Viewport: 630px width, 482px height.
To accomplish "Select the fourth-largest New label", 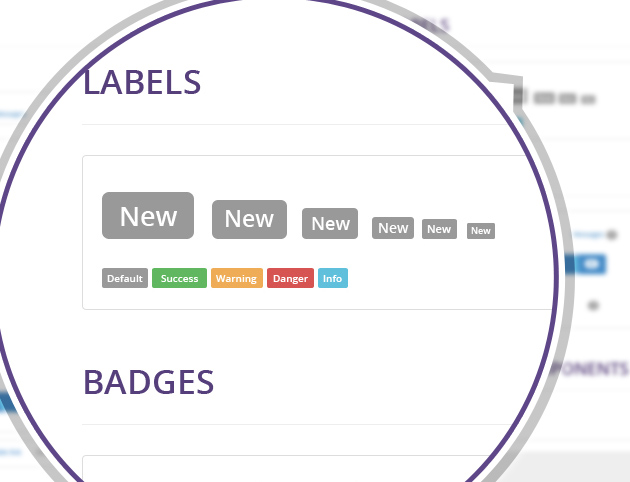I will pos(393,228).
